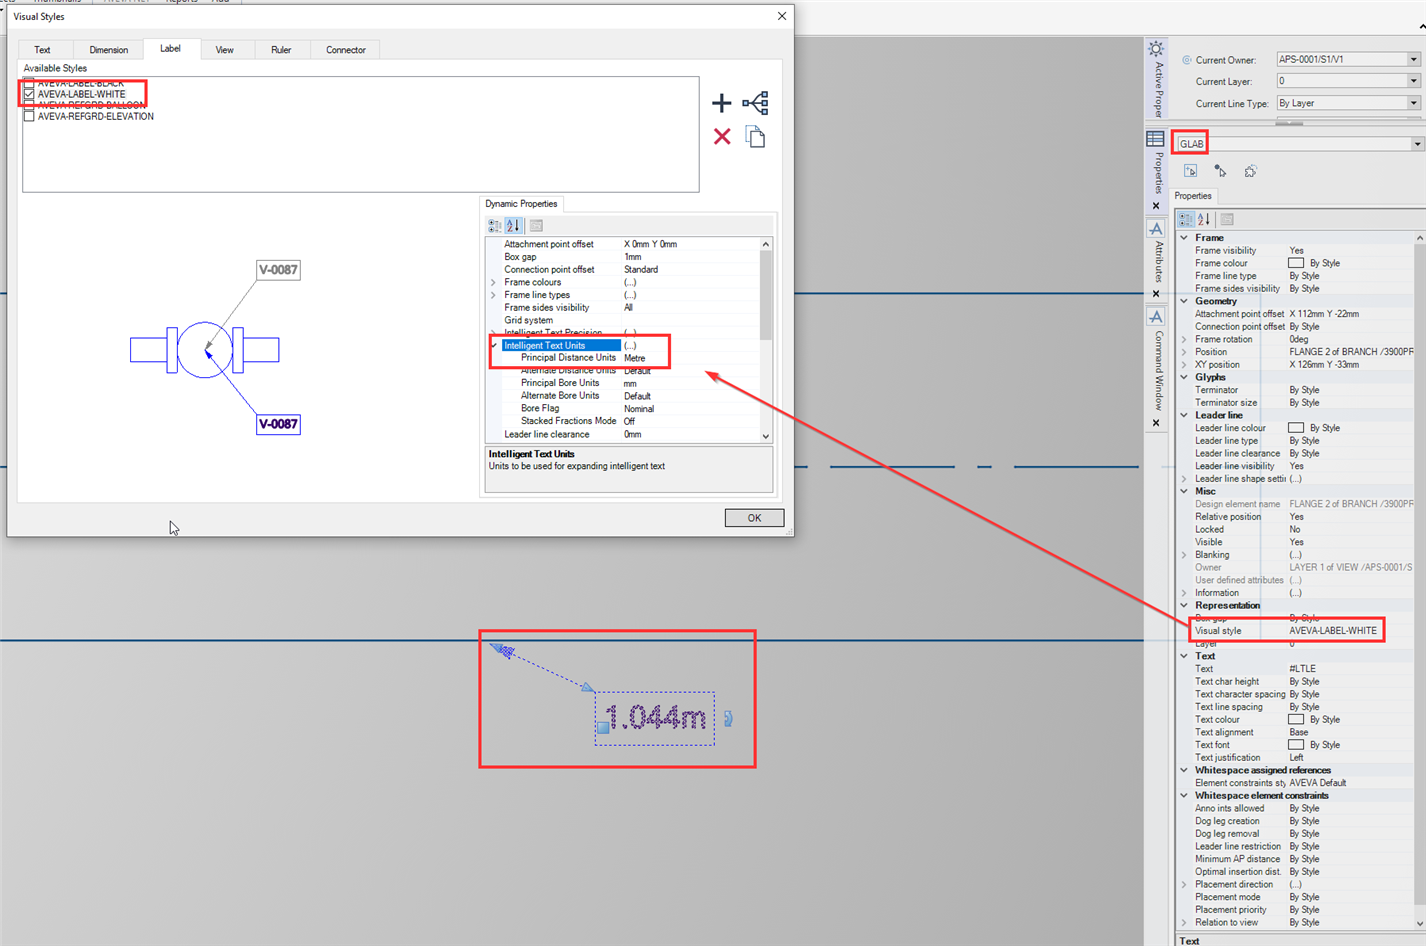The width and height of the screenshot is (1426, 946).
Task: Open the Current Owner dropdown
Action: 1413,59
